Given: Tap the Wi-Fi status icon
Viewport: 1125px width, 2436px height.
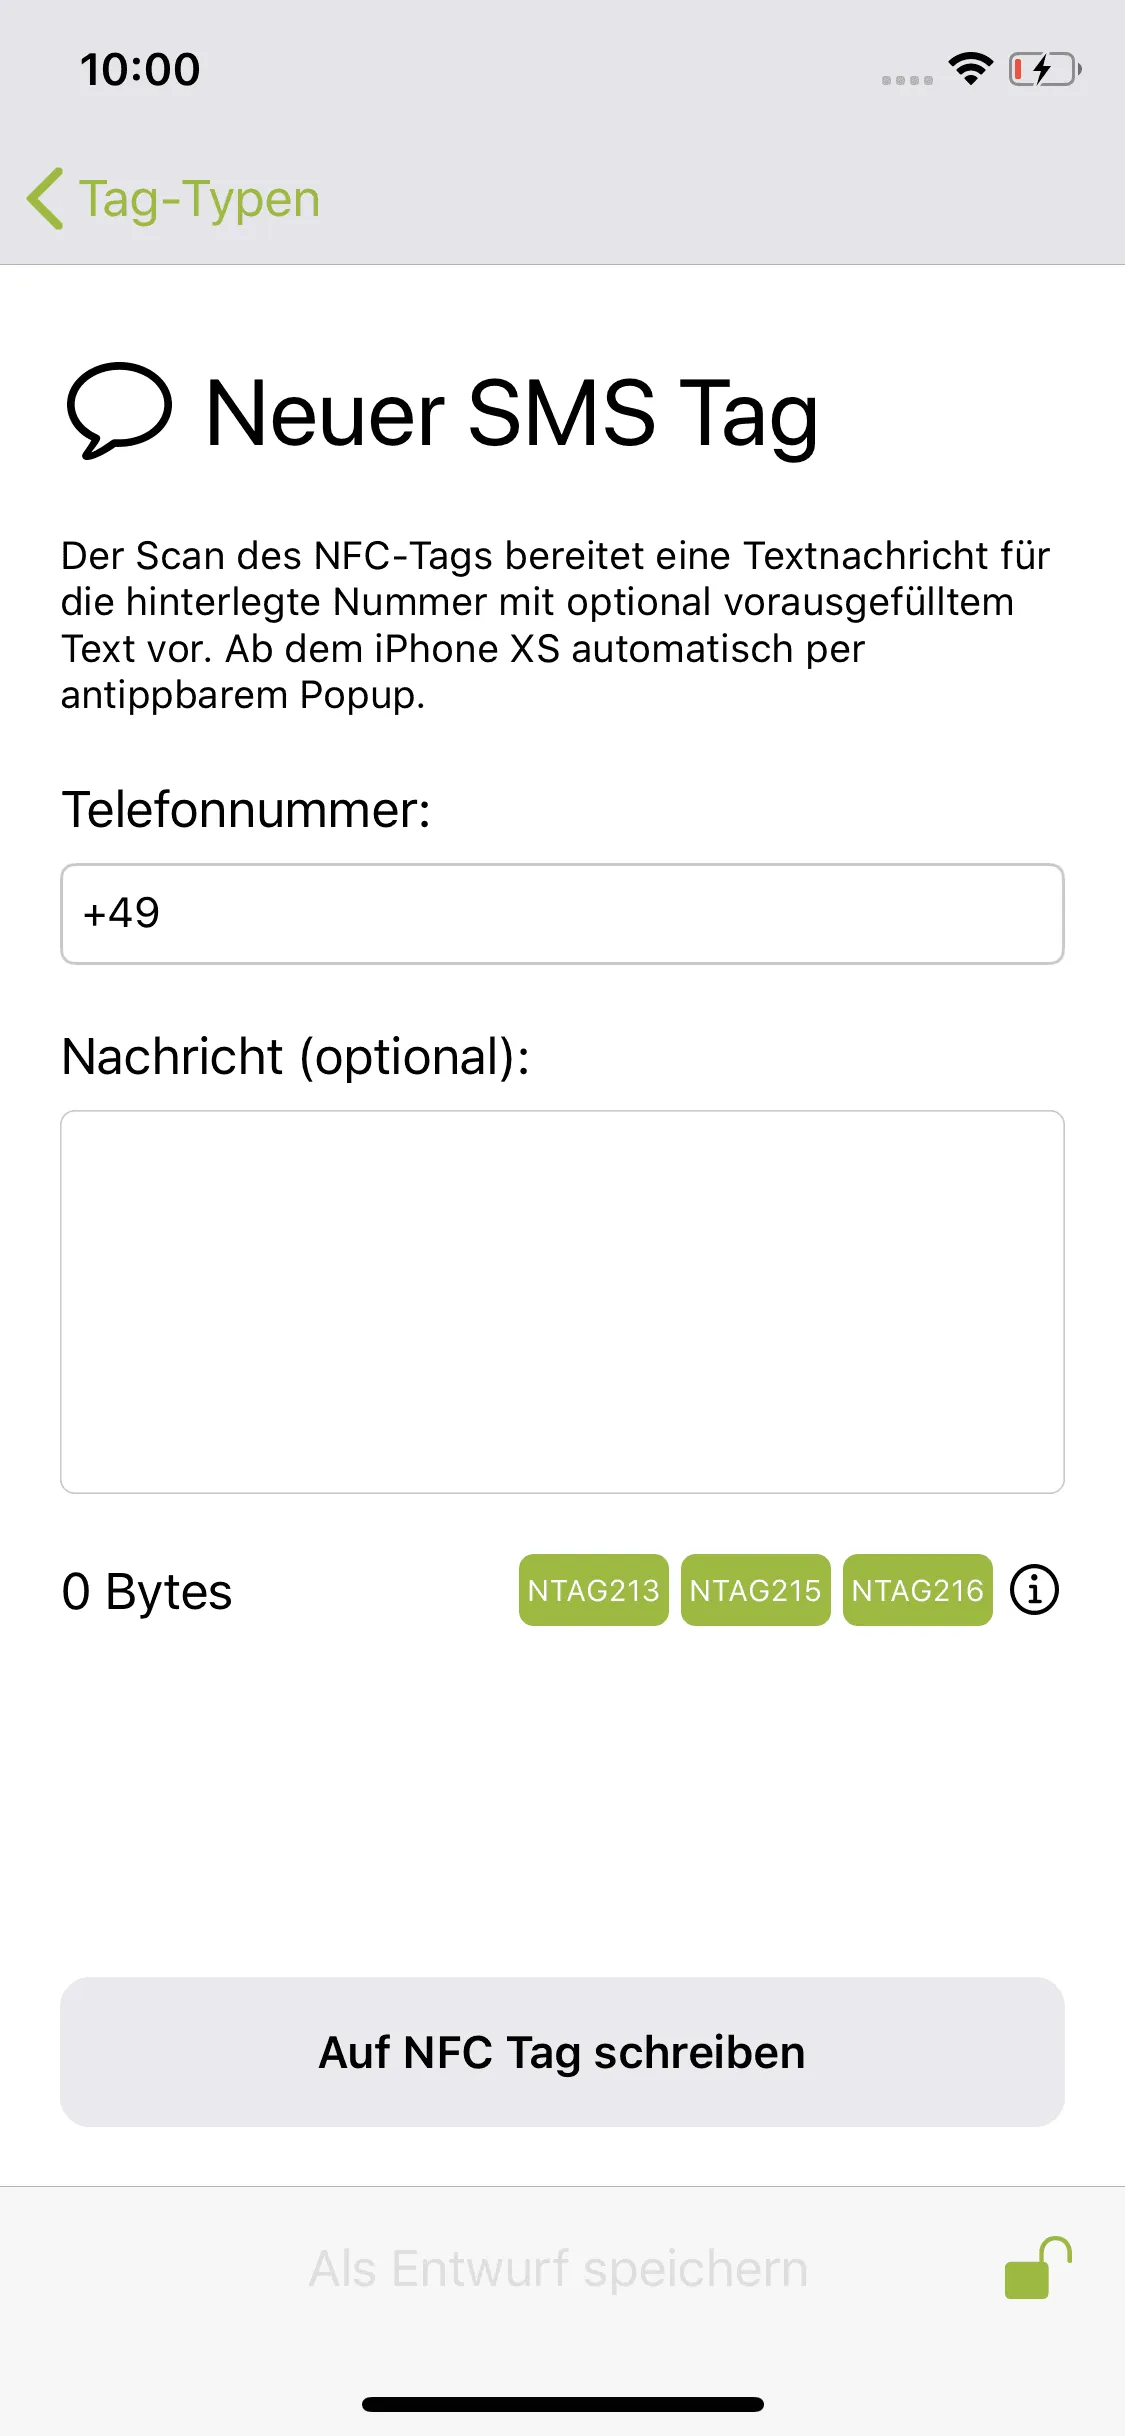Looking at the screenshot, I should (971, 68).
